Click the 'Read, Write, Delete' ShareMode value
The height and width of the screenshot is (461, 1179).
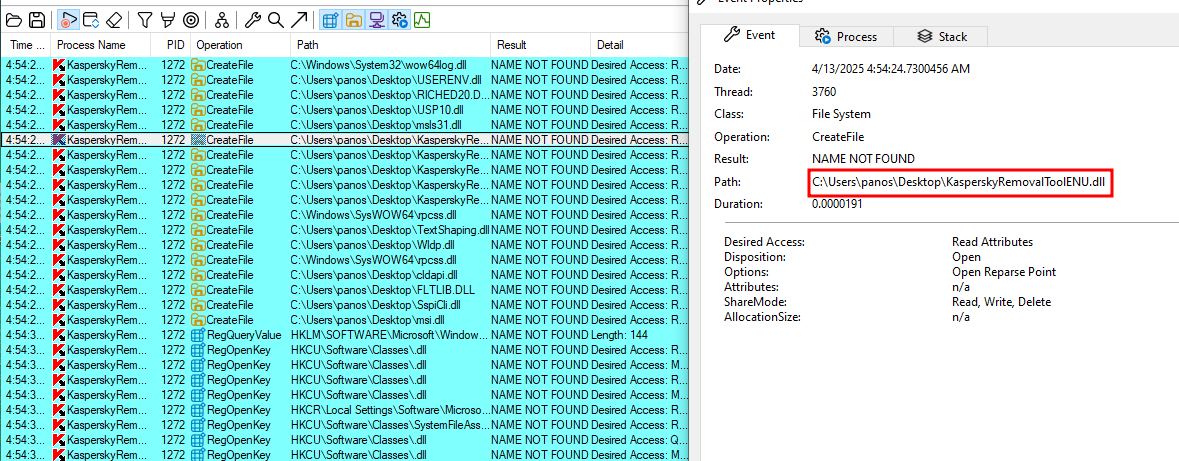[1001, 302]
